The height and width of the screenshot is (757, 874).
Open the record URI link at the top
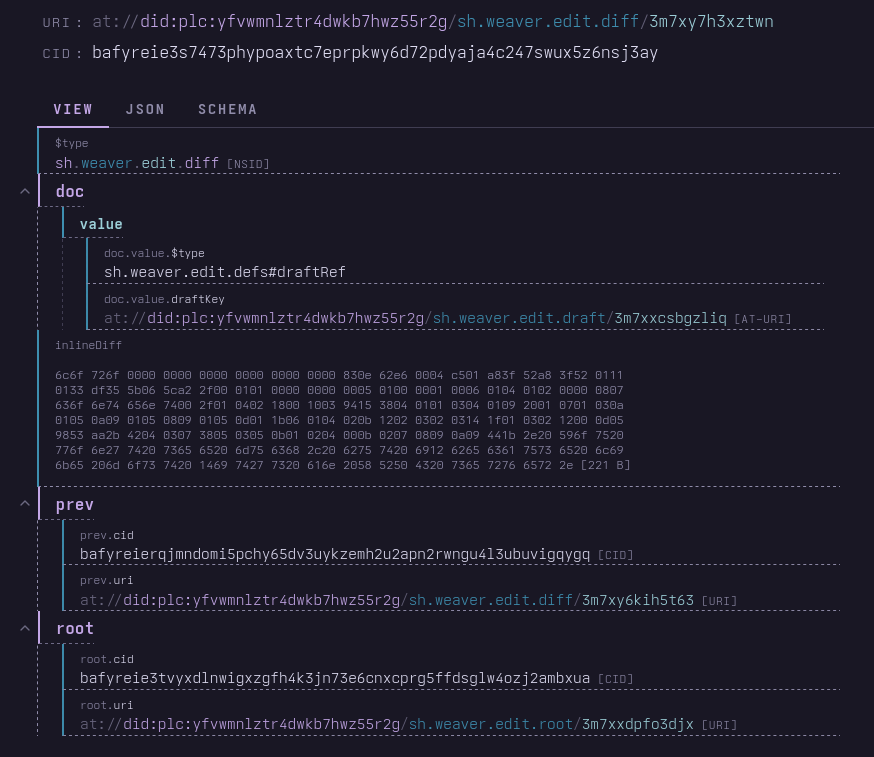tap(430, 20)
